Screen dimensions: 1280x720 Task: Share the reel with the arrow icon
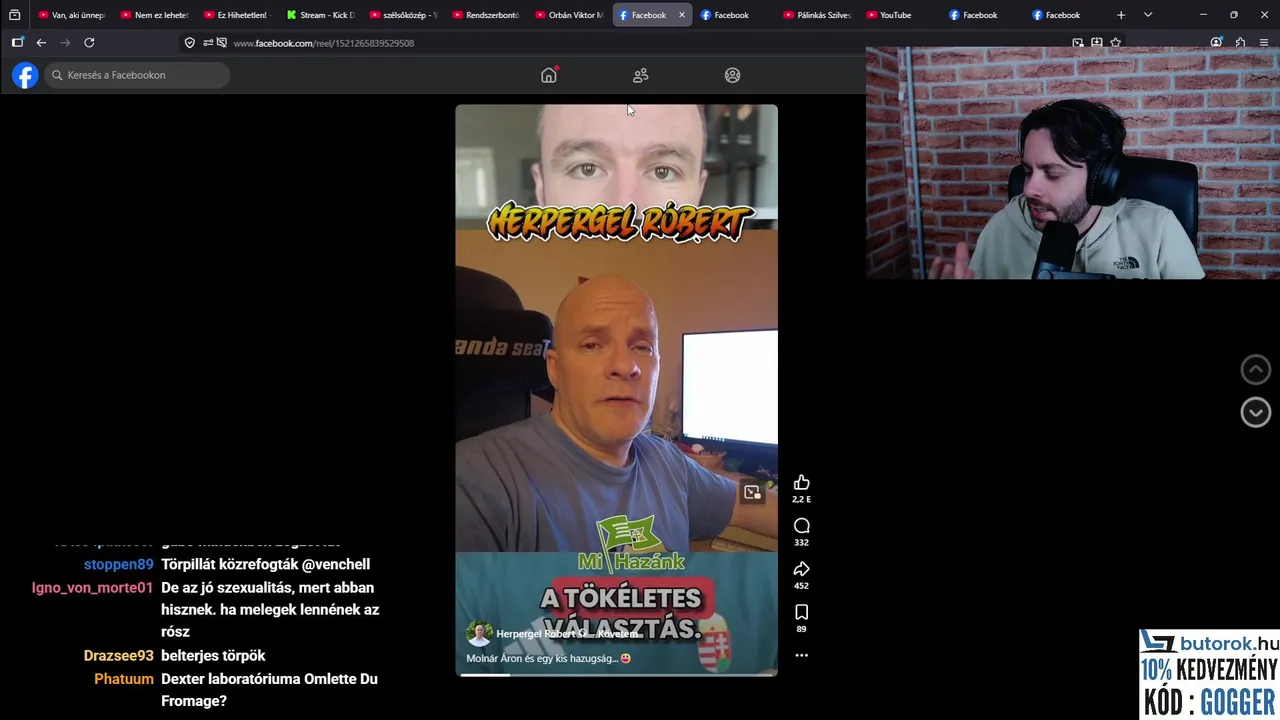click(801, 569)
